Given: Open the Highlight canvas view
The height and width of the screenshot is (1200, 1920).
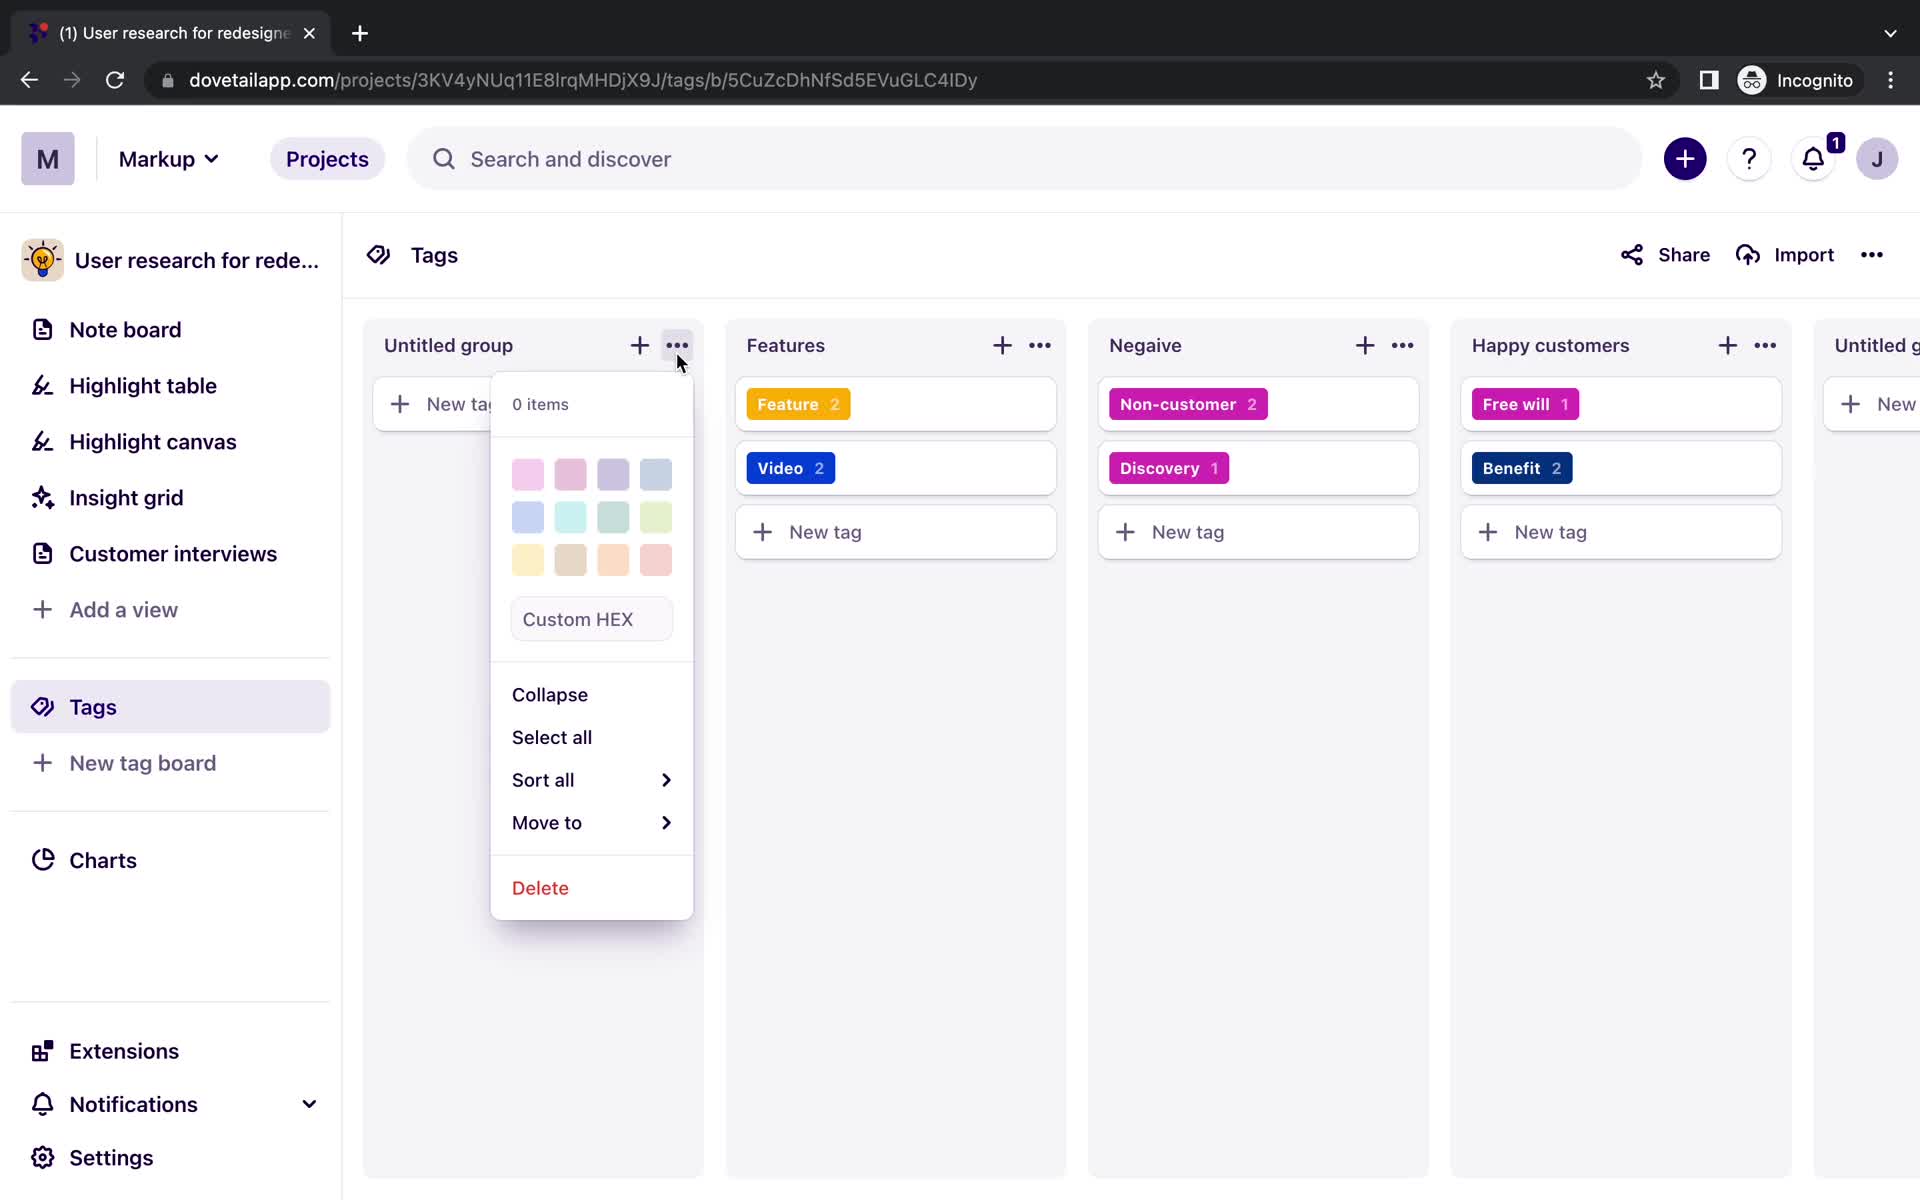Looking at the screenshot, I should click(x=152, y=441).
